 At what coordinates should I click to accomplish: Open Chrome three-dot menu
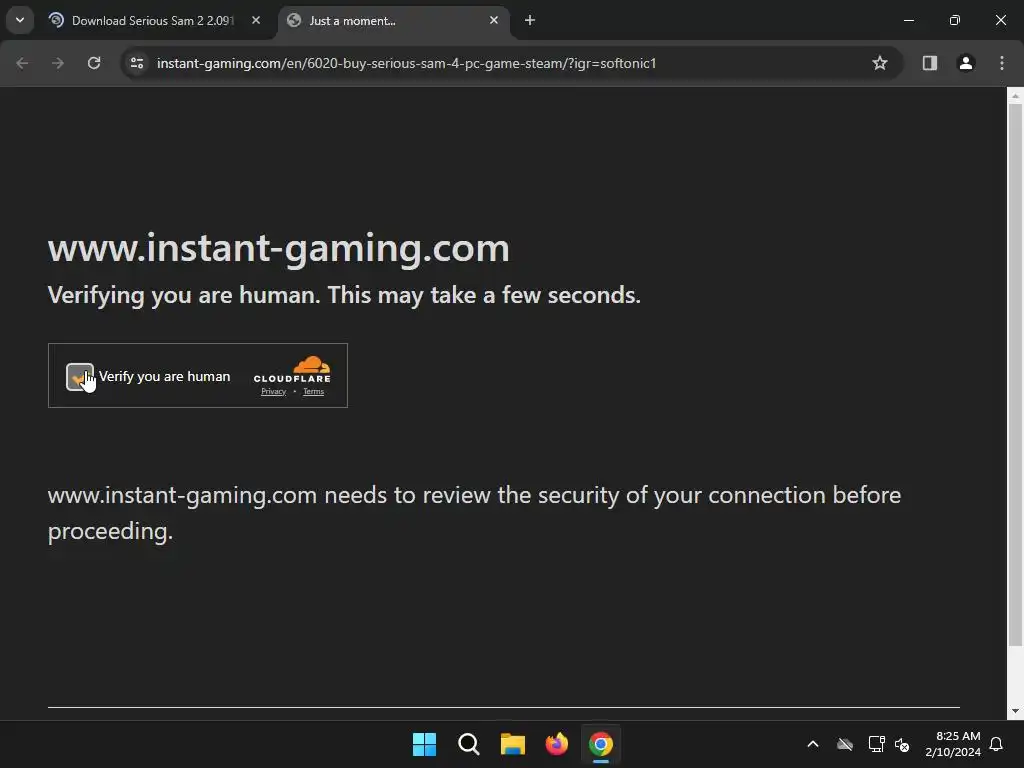pyautogui.click(x=1002, y=63)
